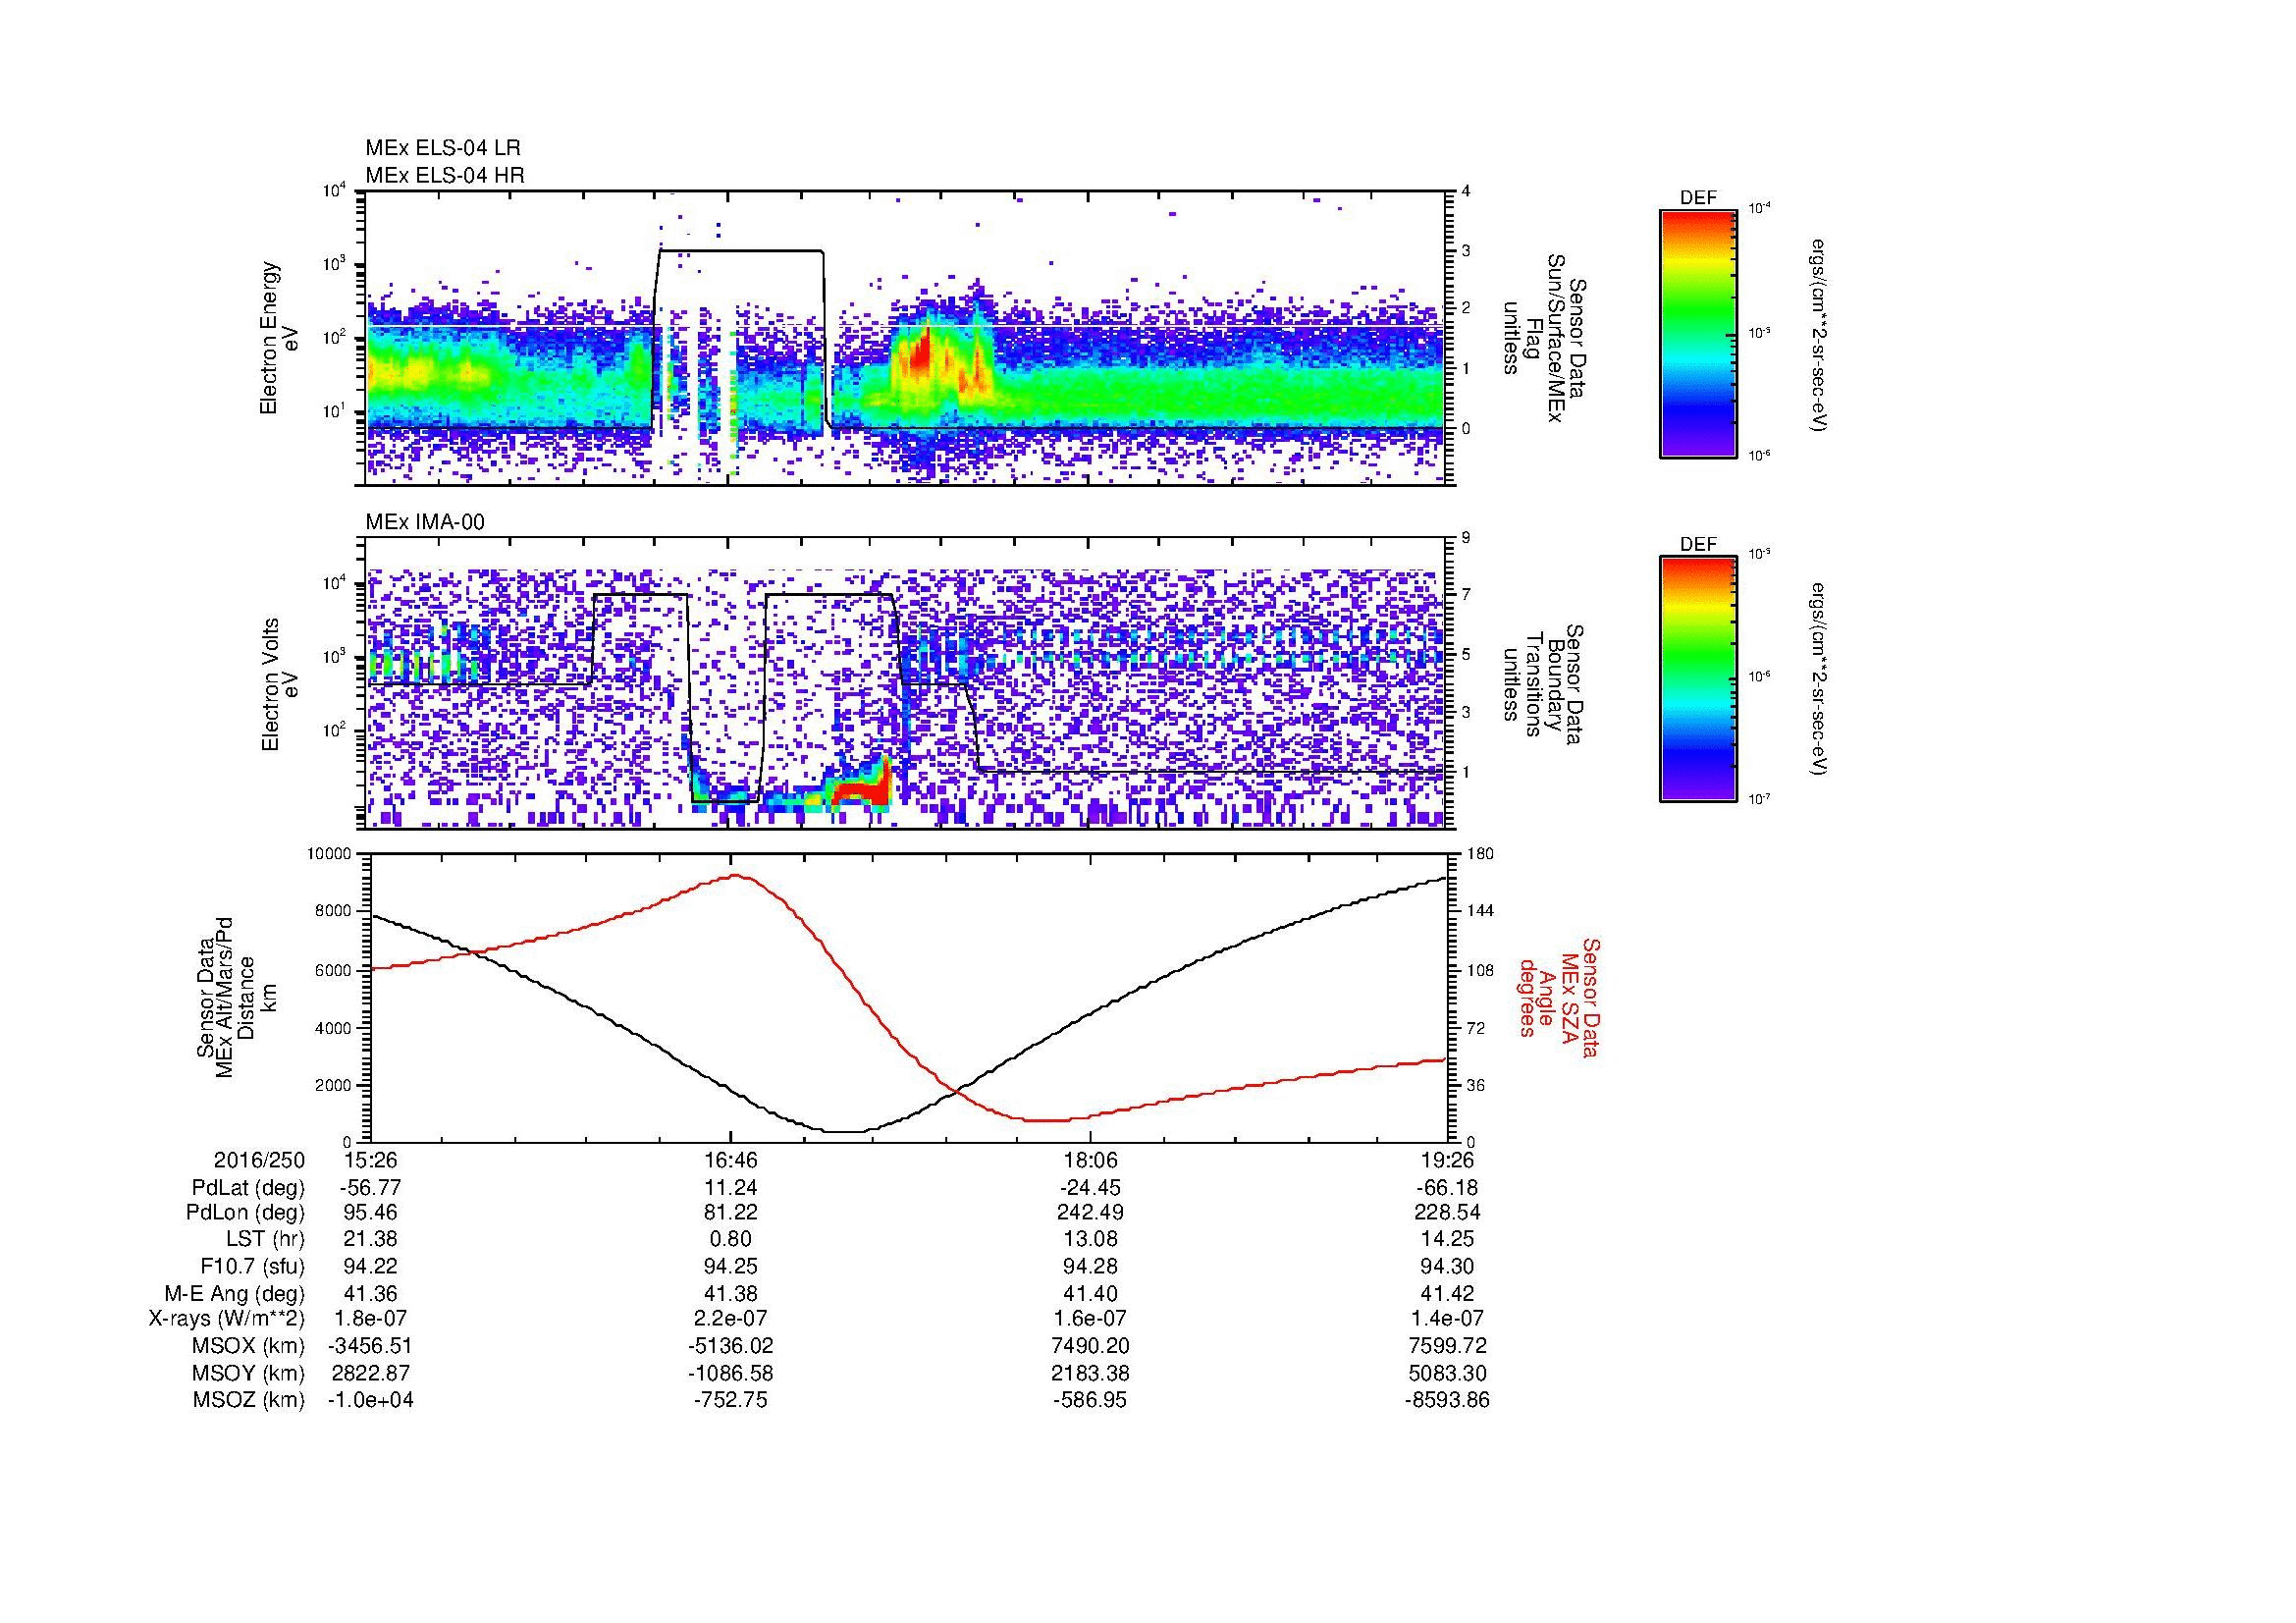Select PdLat value '-56.77'

(x=371, y=1188)
